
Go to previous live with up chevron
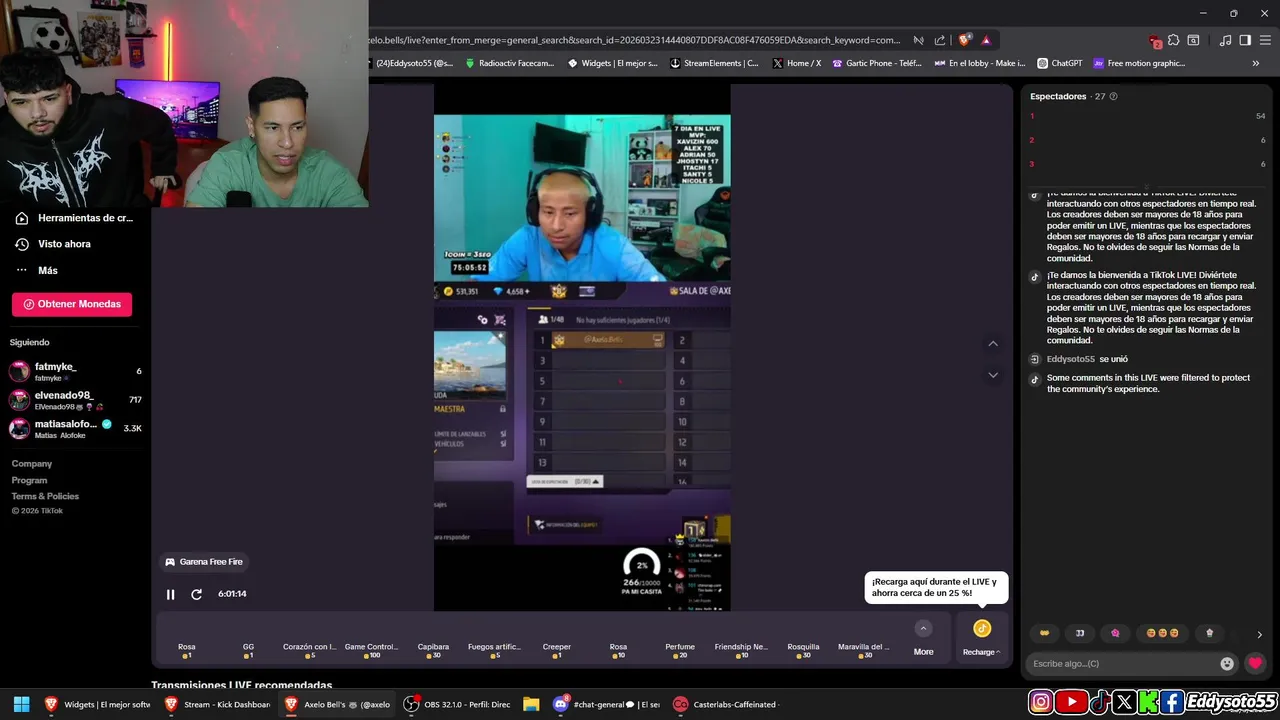pyautogui.click(x=993, y=343)
